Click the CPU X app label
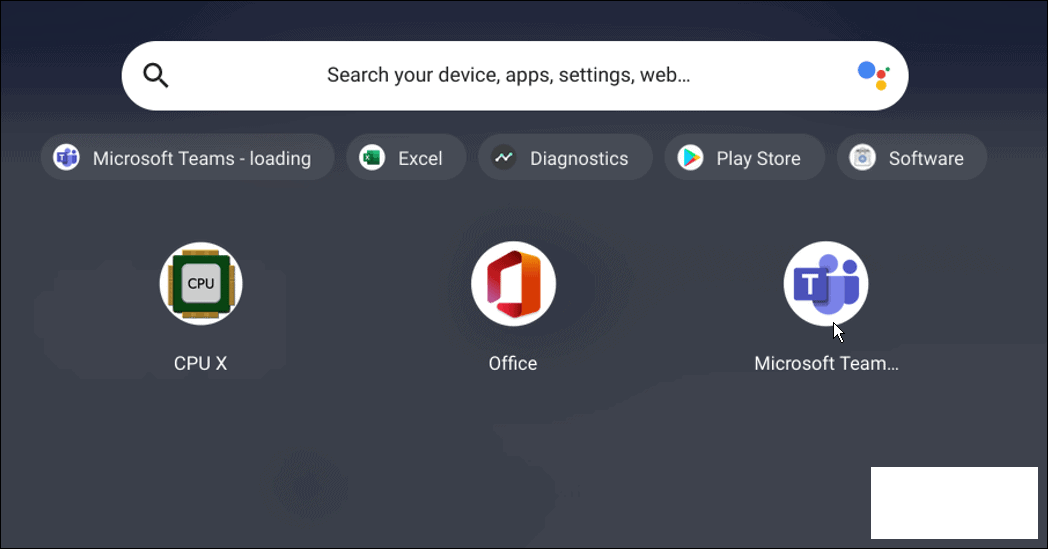 tap(201, 363)
